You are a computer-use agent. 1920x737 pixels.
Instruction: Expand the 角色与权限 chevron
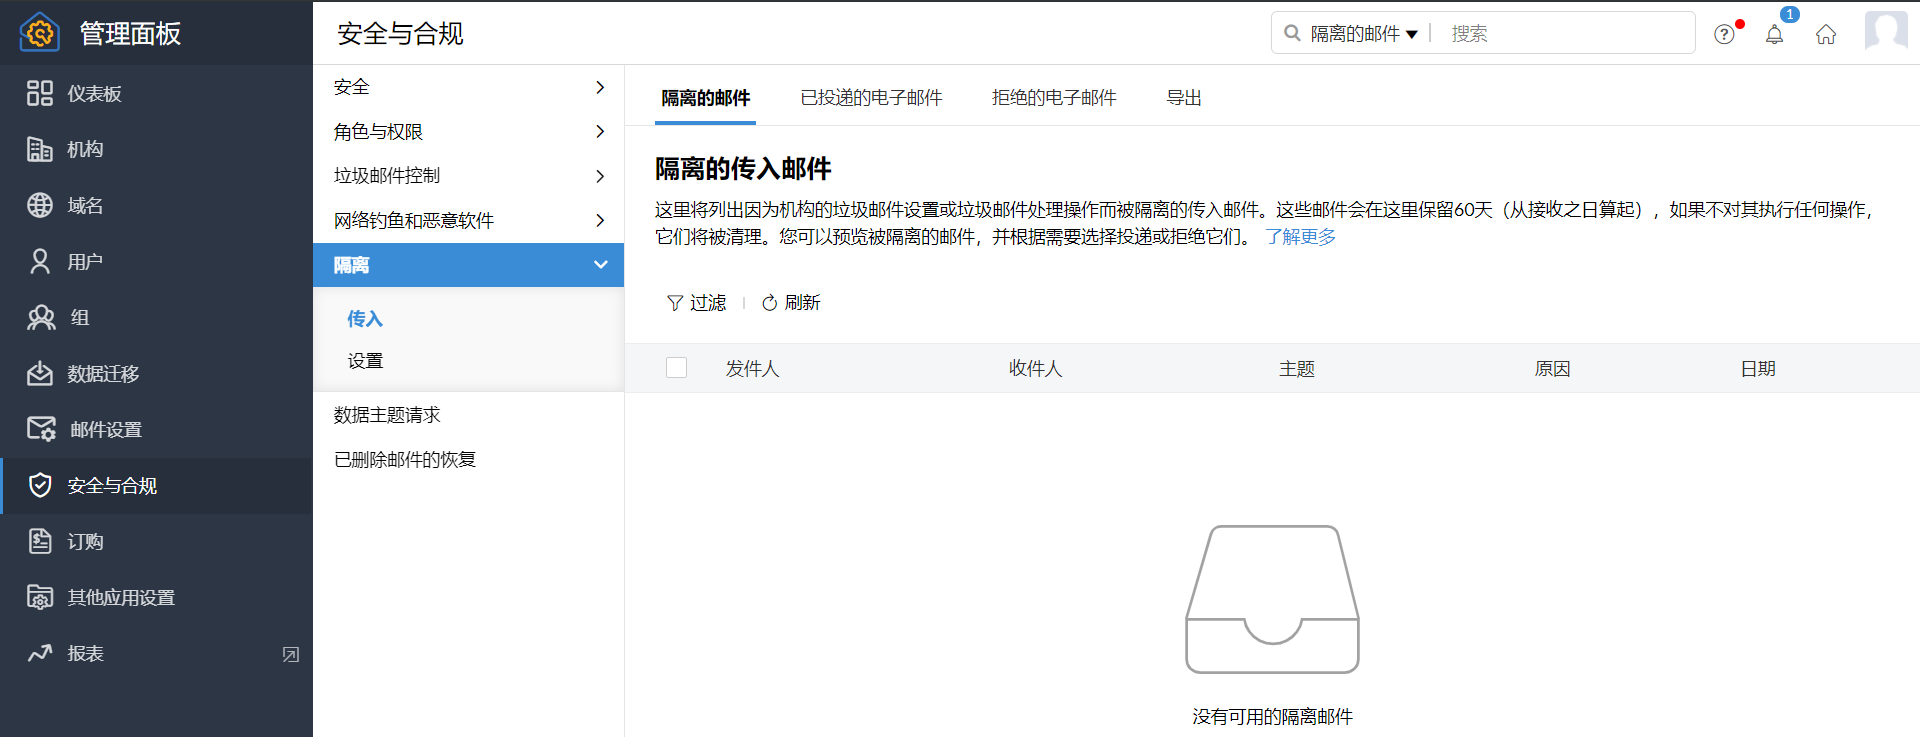tap(600, 131)
